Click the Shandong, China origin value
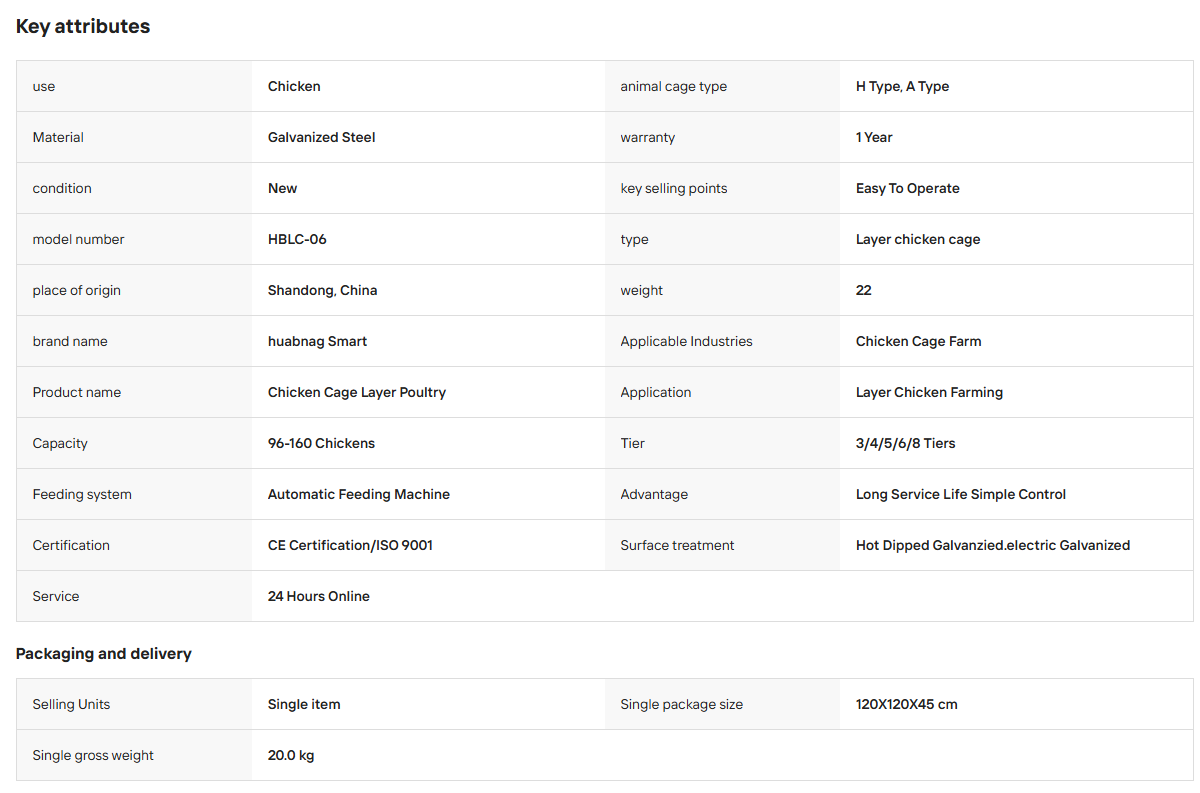This screenshot has height=793, width=1200. [322, 290]
